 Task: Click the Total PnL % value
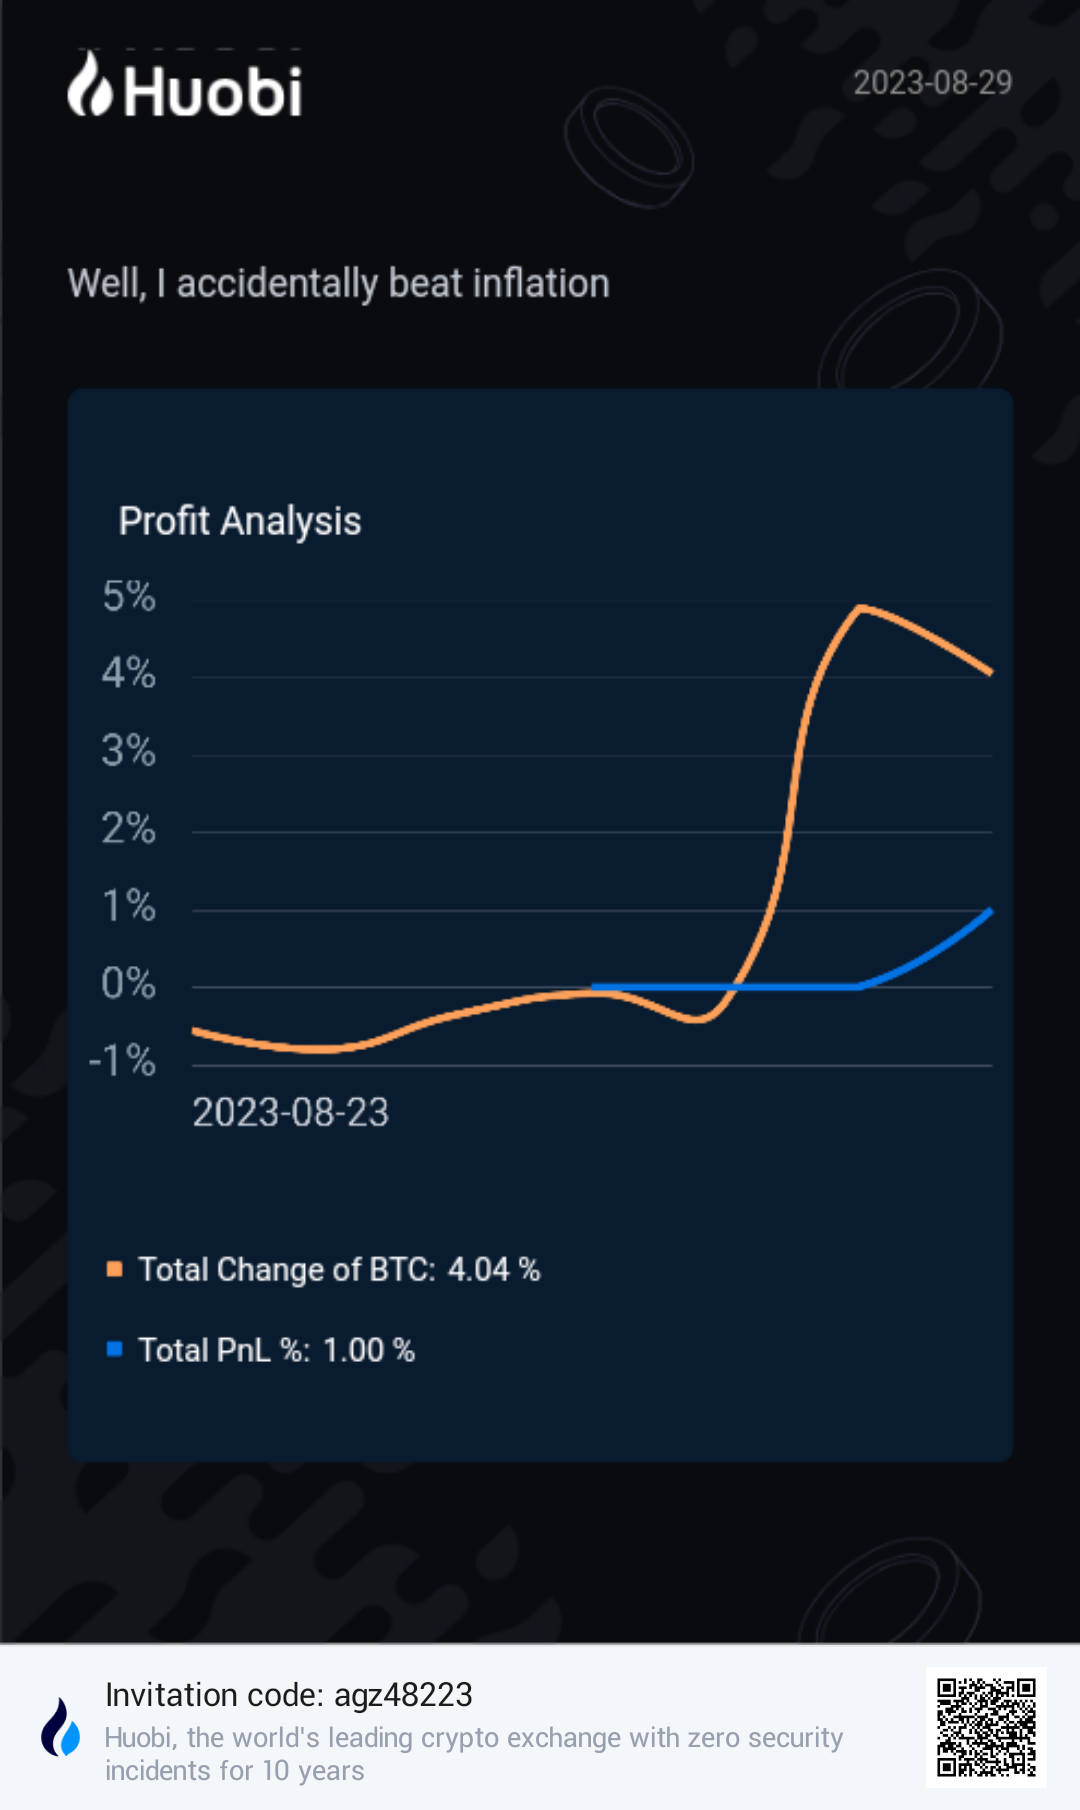[368, 1350]
